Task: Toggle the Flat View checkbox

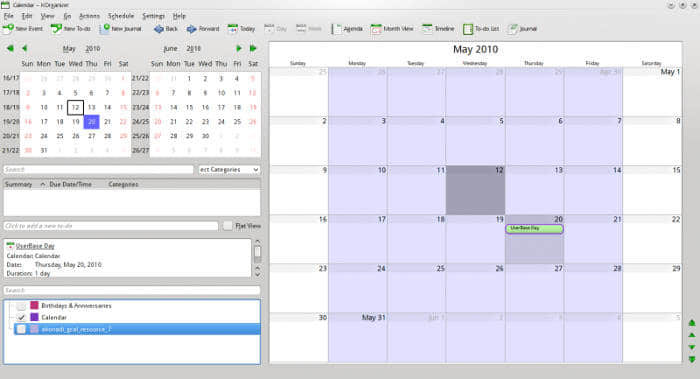Action: click(x=228, y=226)
